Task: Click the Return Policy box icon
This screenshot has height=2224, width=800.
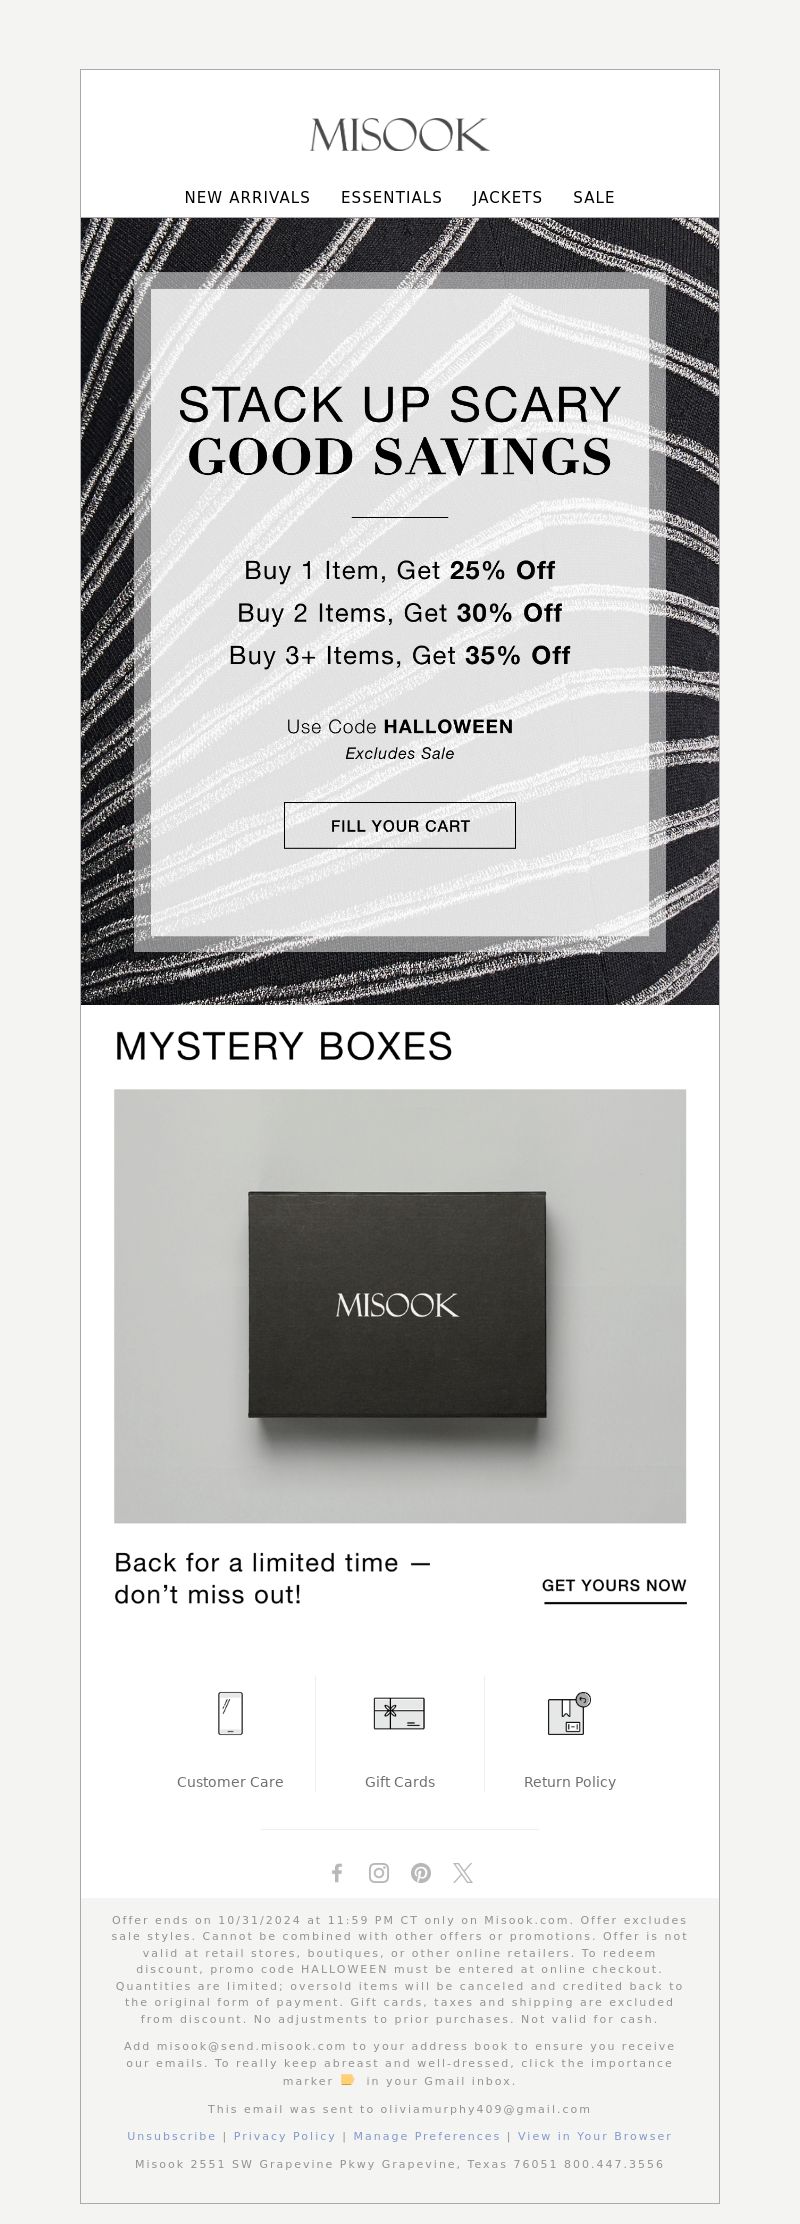Action: [x=569, y=1713]
